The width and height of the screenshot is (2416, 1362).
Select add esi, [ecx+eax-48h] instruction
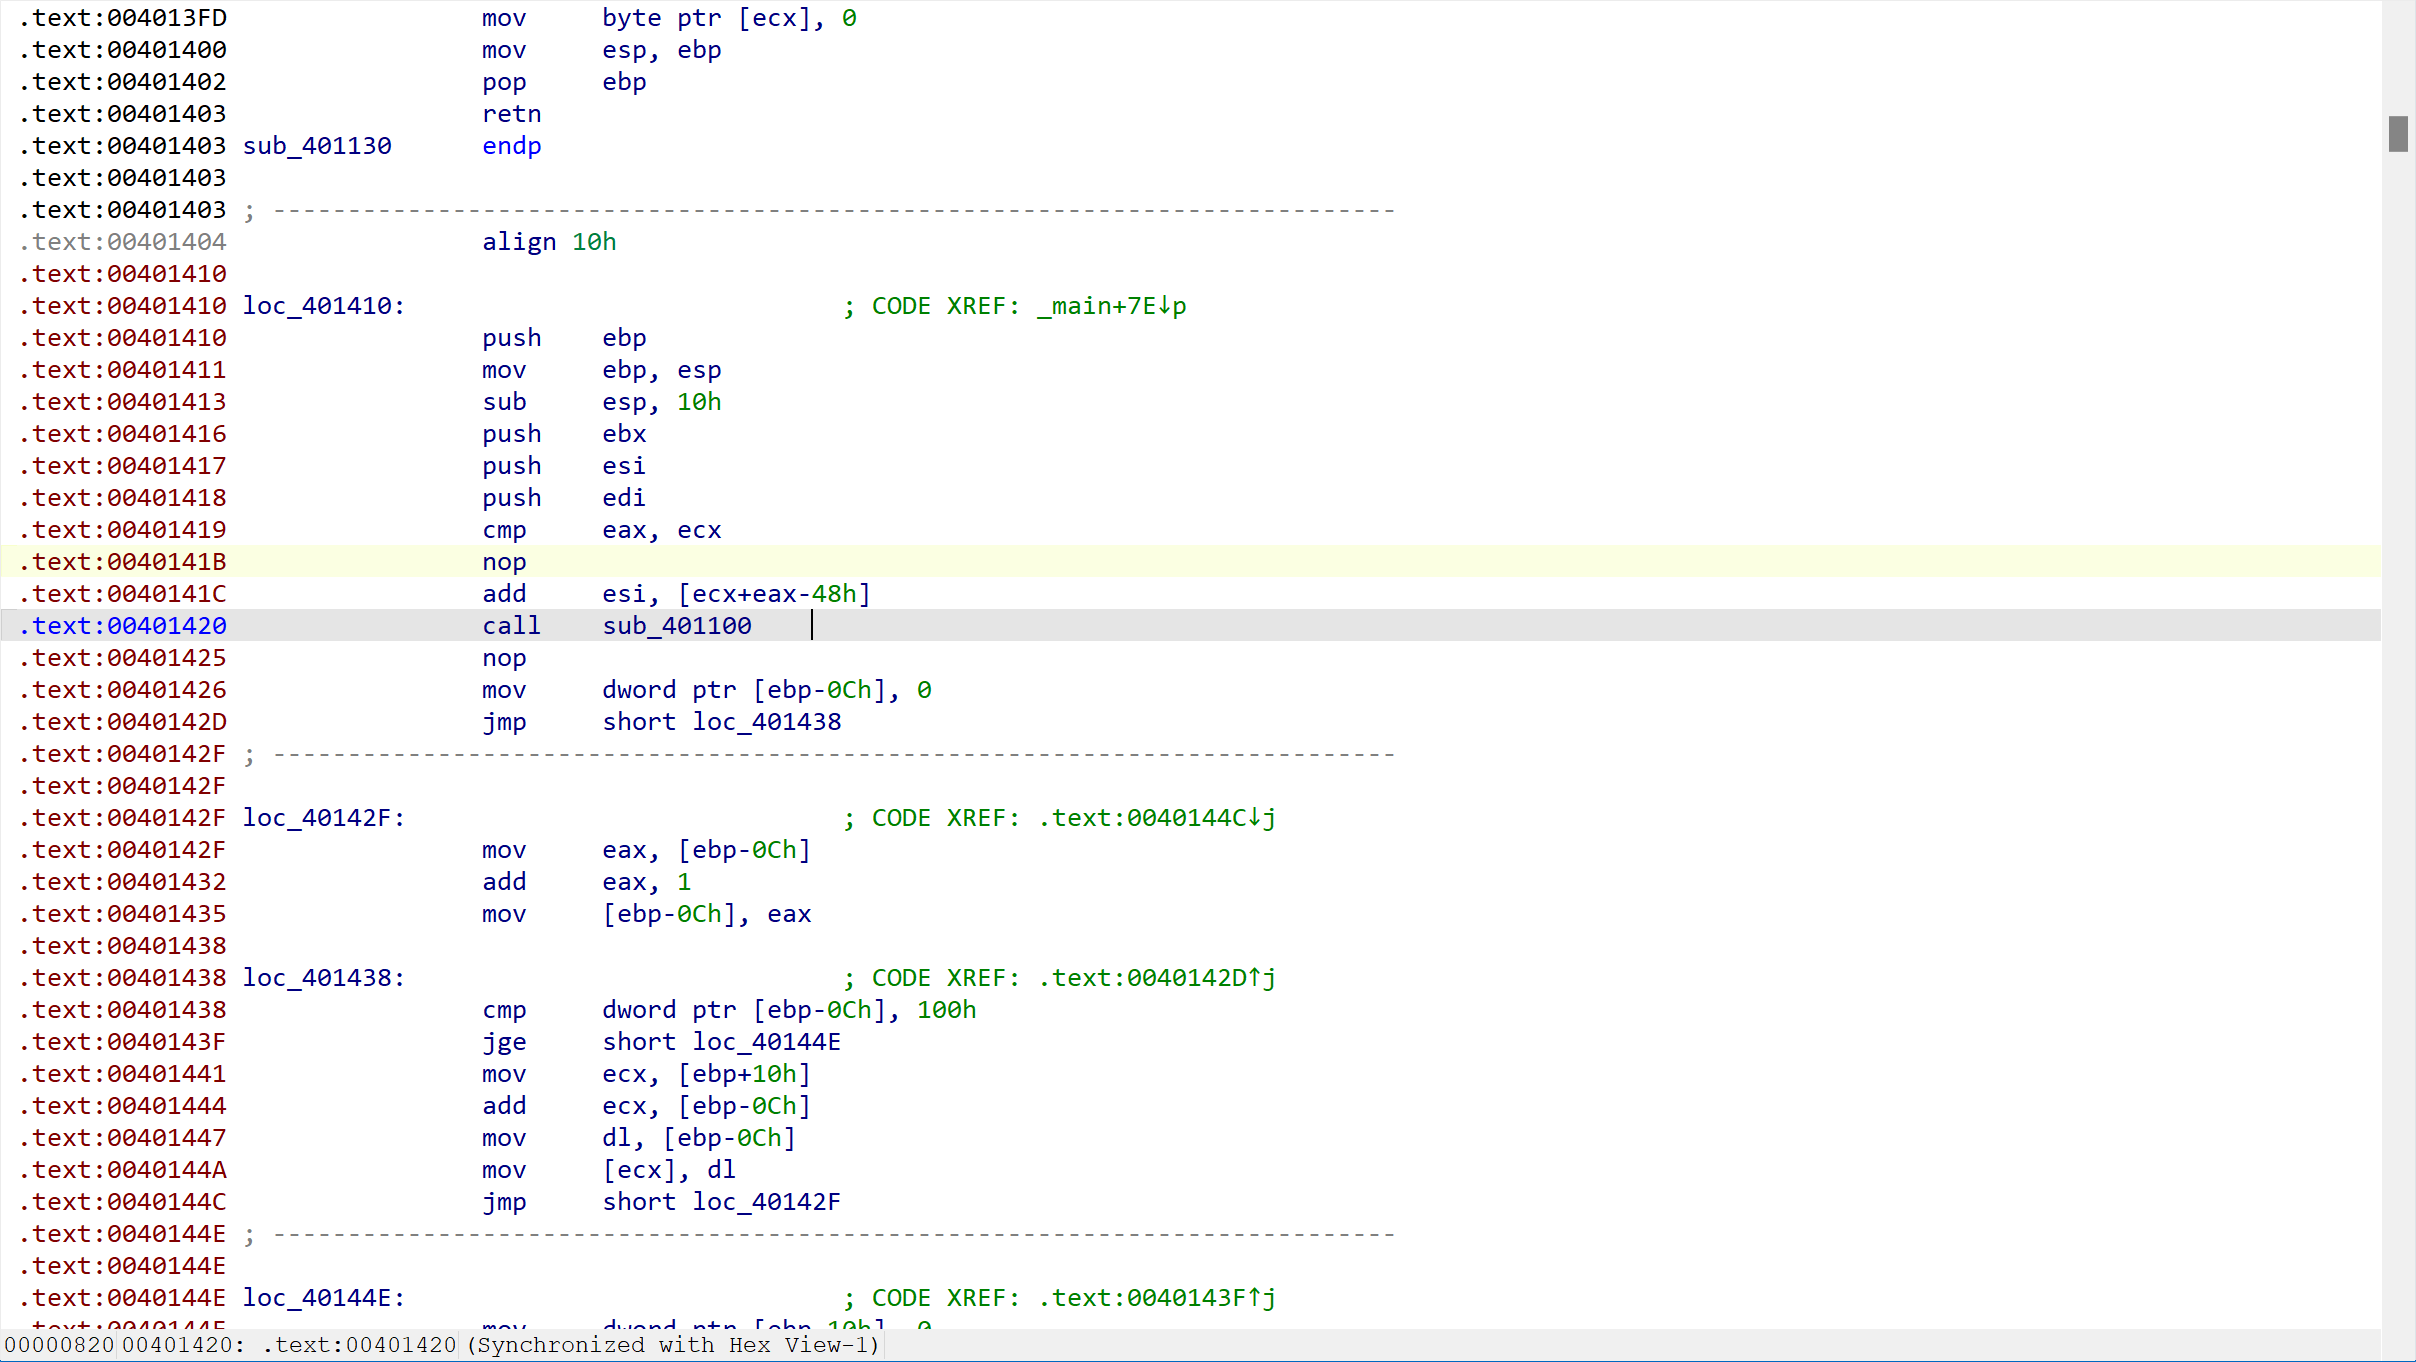677,594
